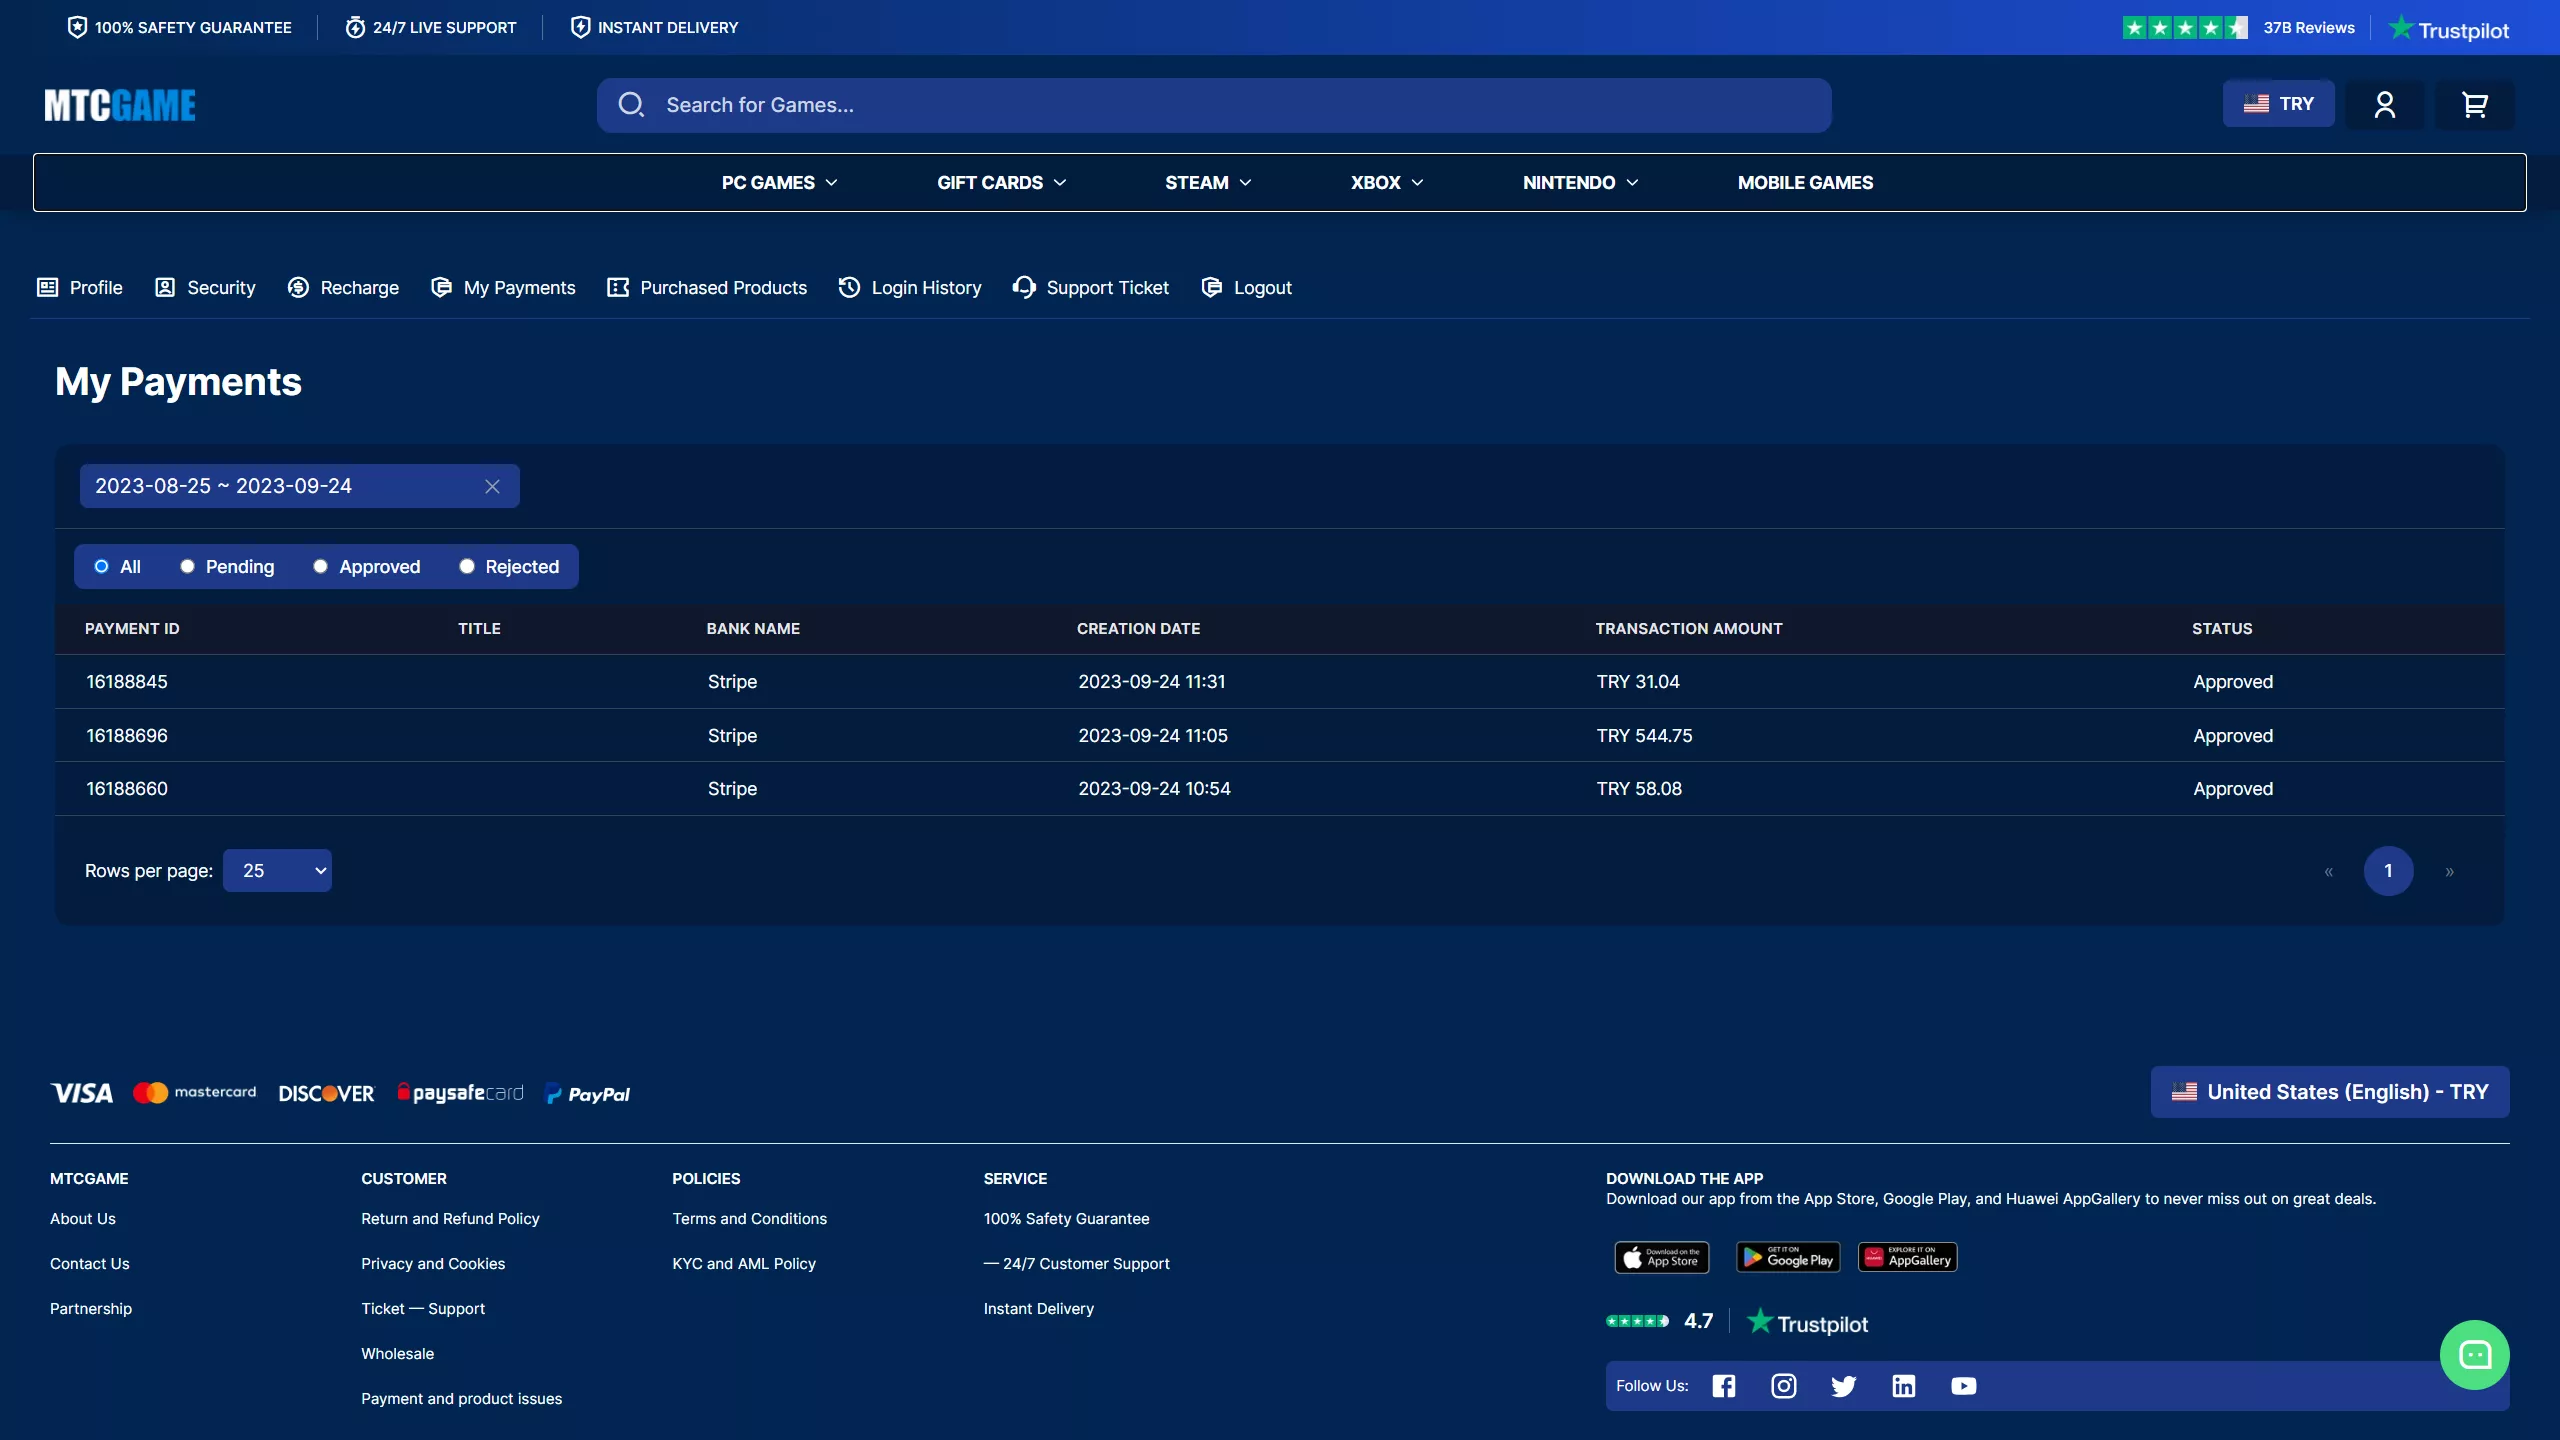Open the Terms and Conditions link
Screen dimensions: 2560x1440
pos(749,1219)
